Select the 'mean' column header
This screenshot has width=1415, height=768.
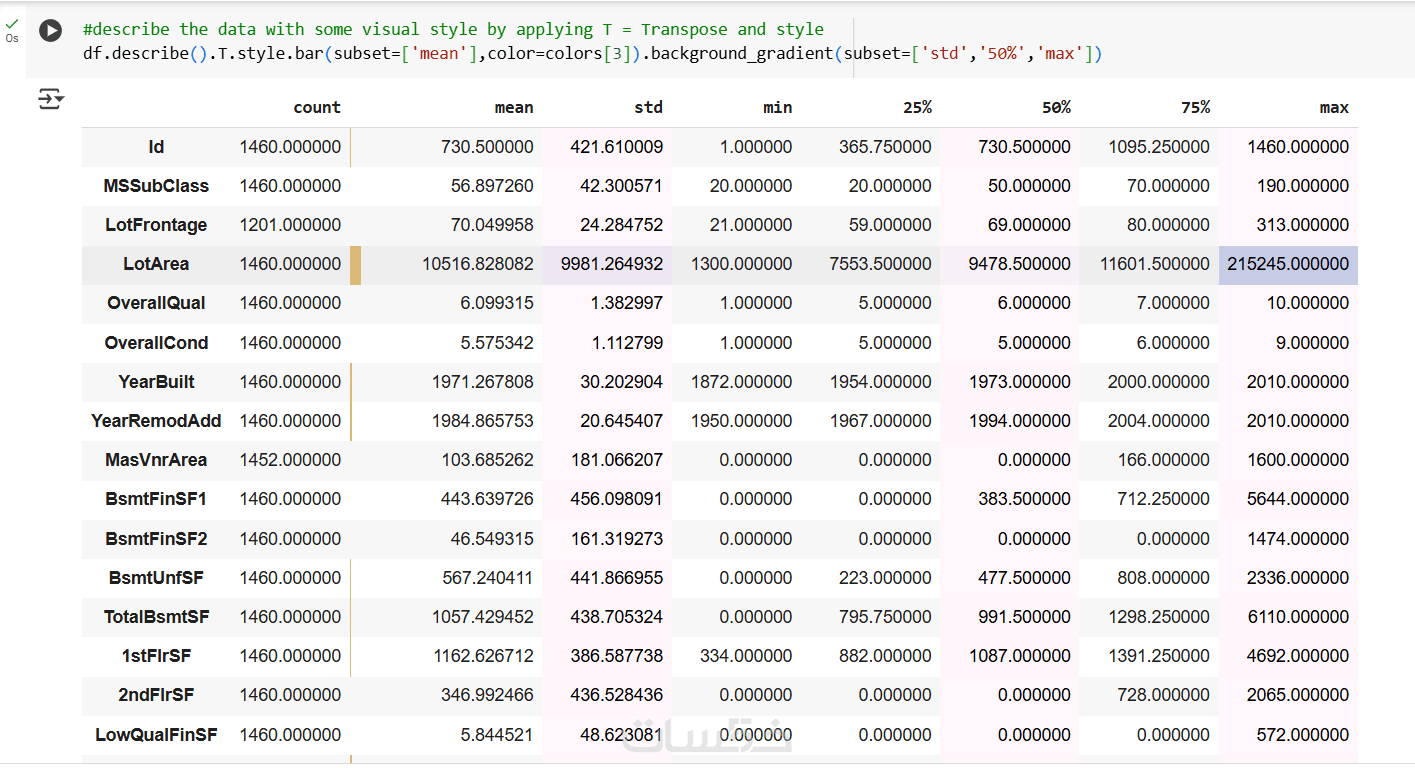point(514,107)
